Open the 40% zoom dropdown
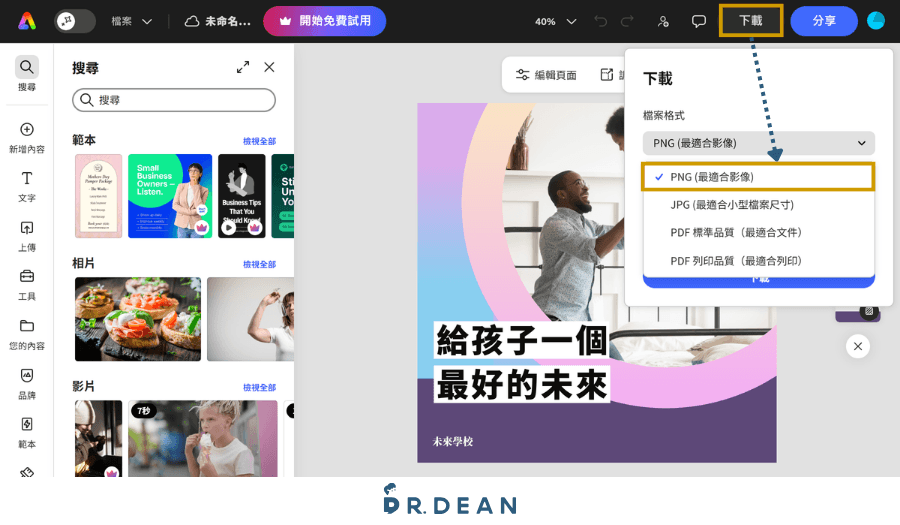900x525 pixels. tap(555, 21)
